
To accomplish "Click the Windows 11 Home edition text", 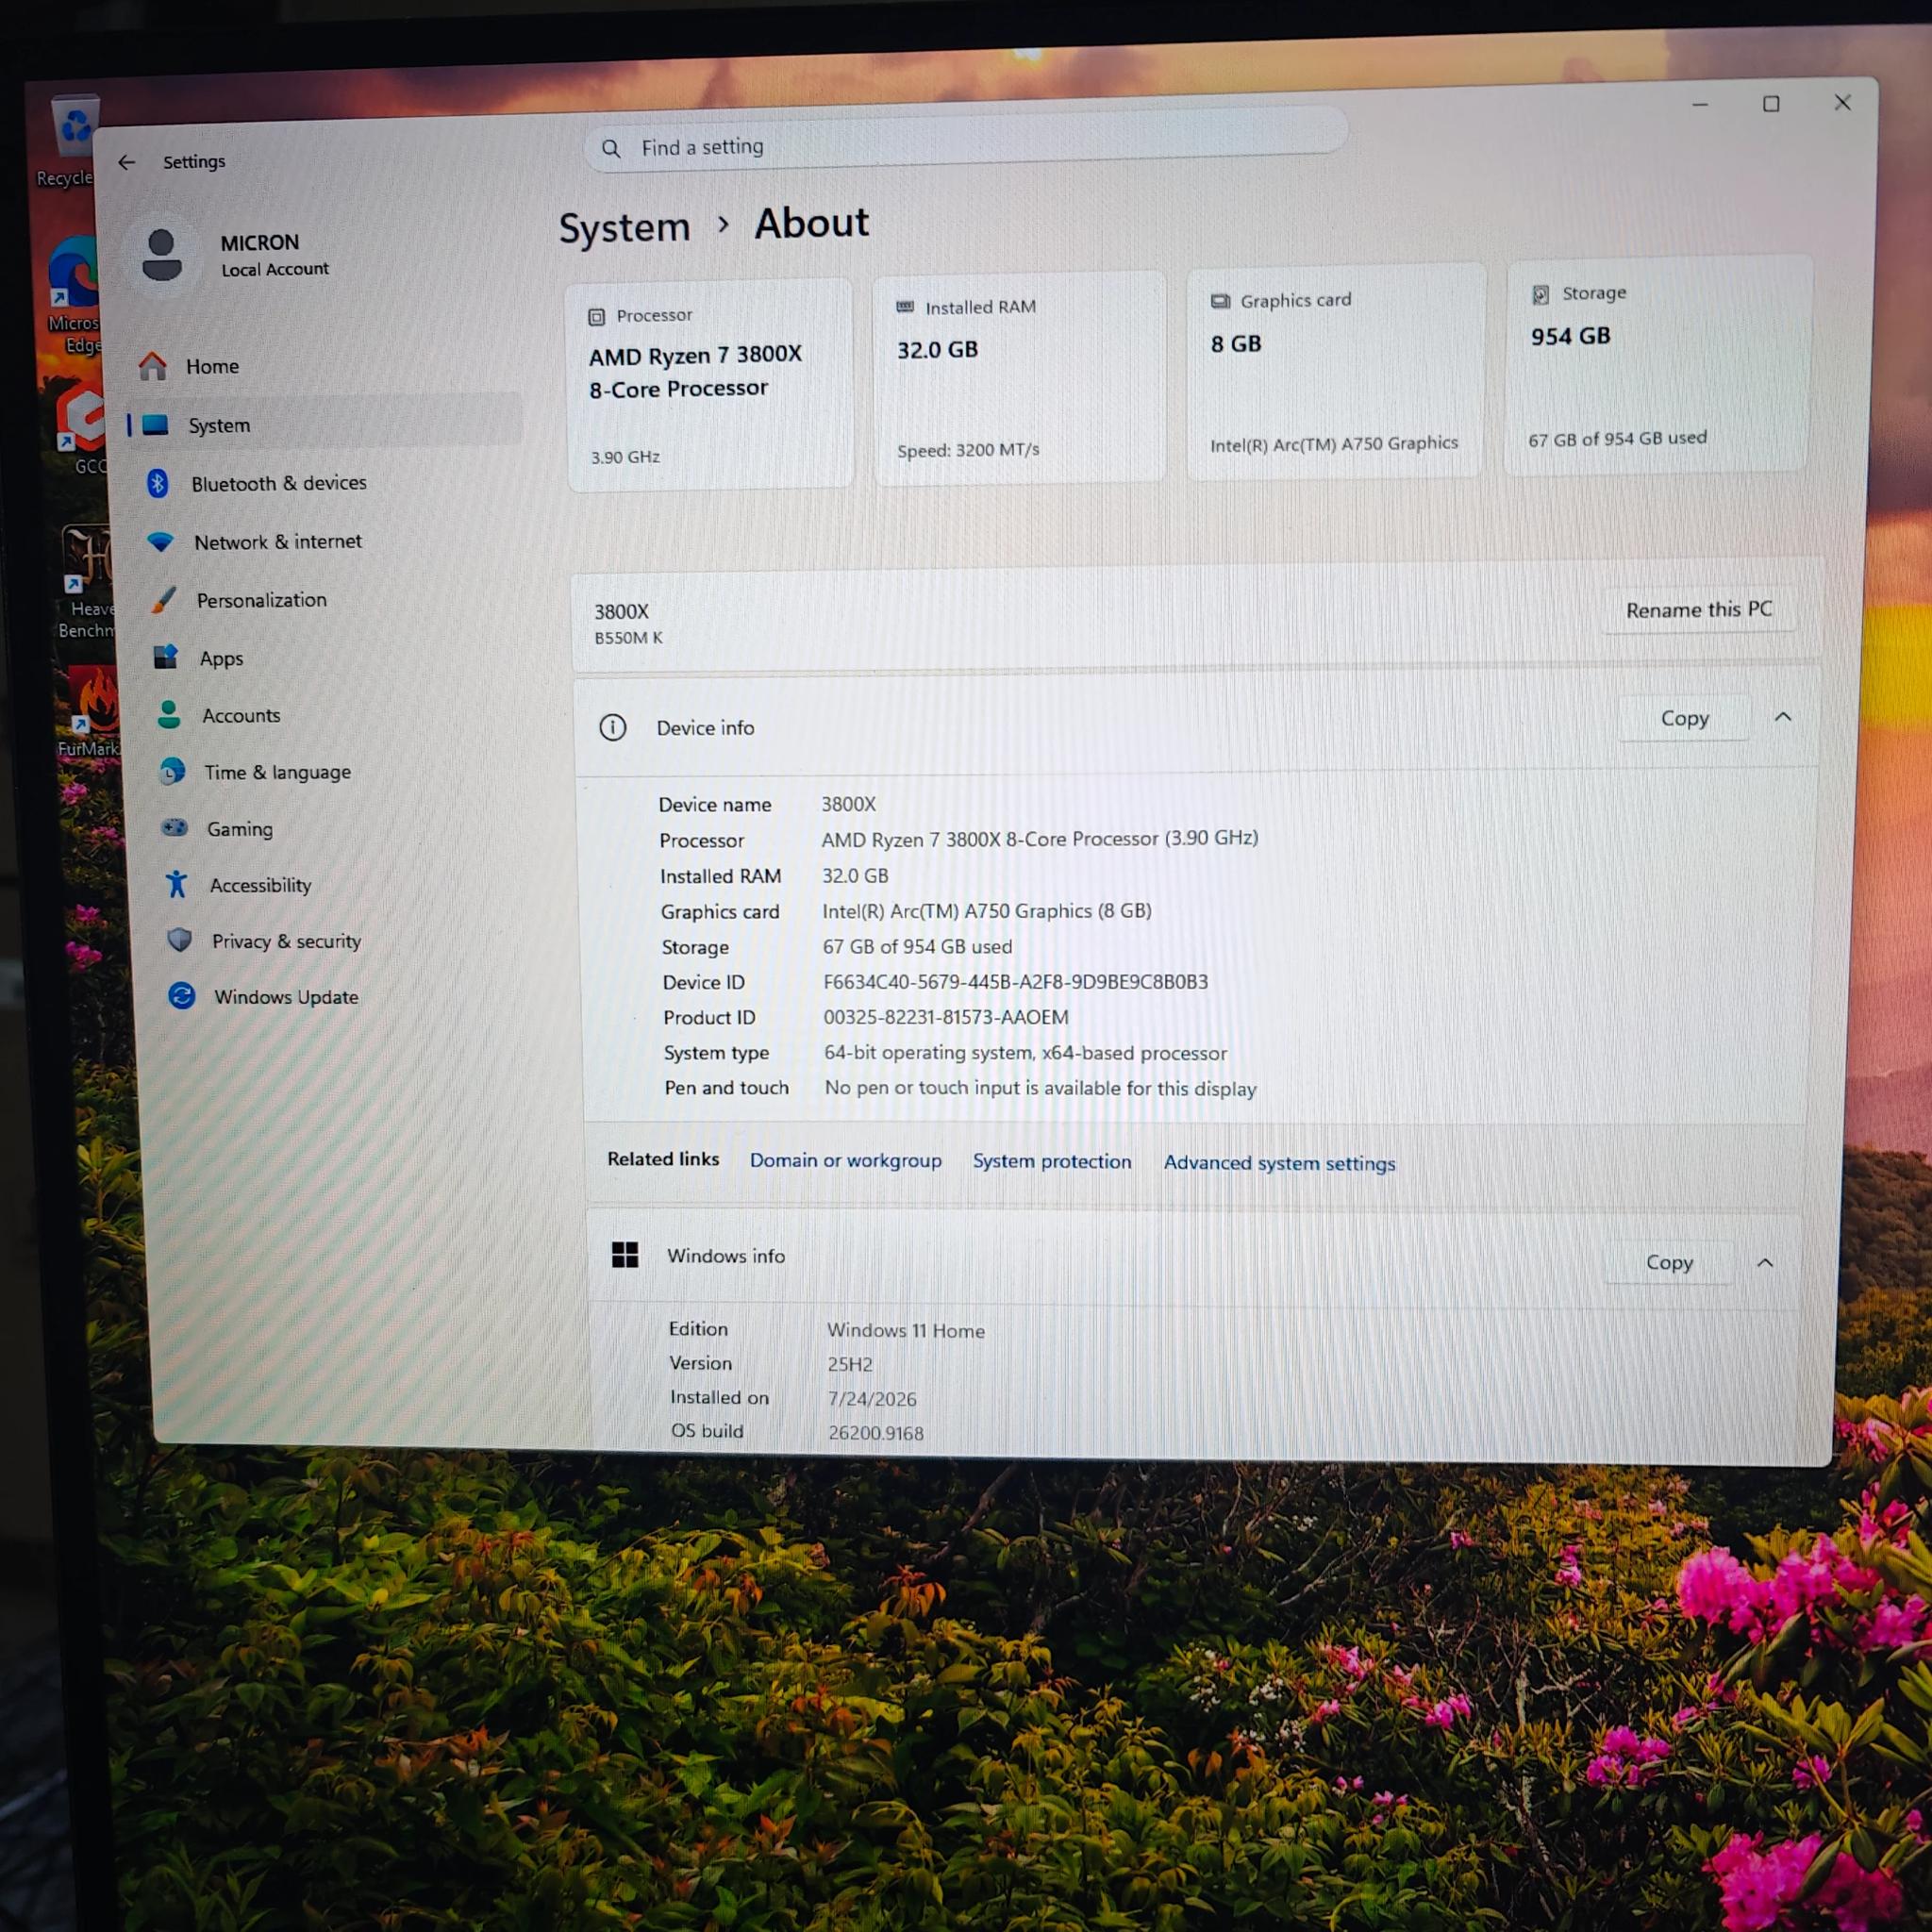I will coord(906,1330).
